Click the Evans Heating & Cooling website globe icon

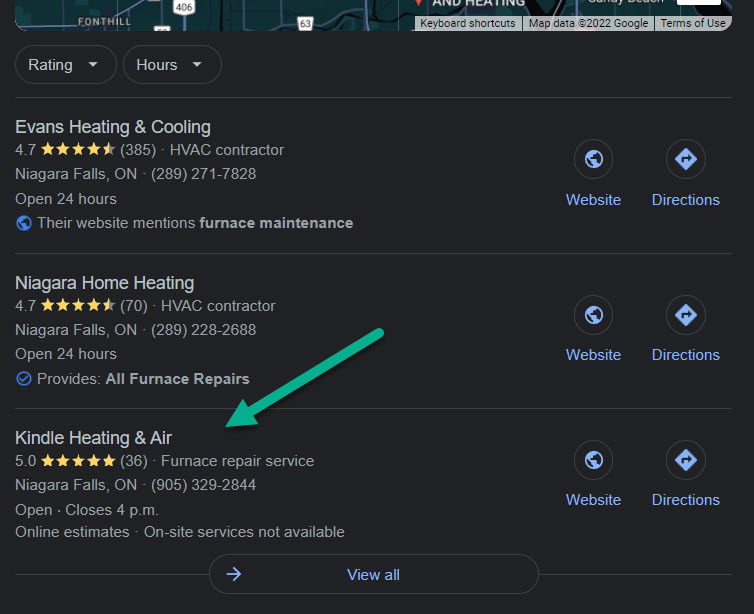tap(593, 159)
